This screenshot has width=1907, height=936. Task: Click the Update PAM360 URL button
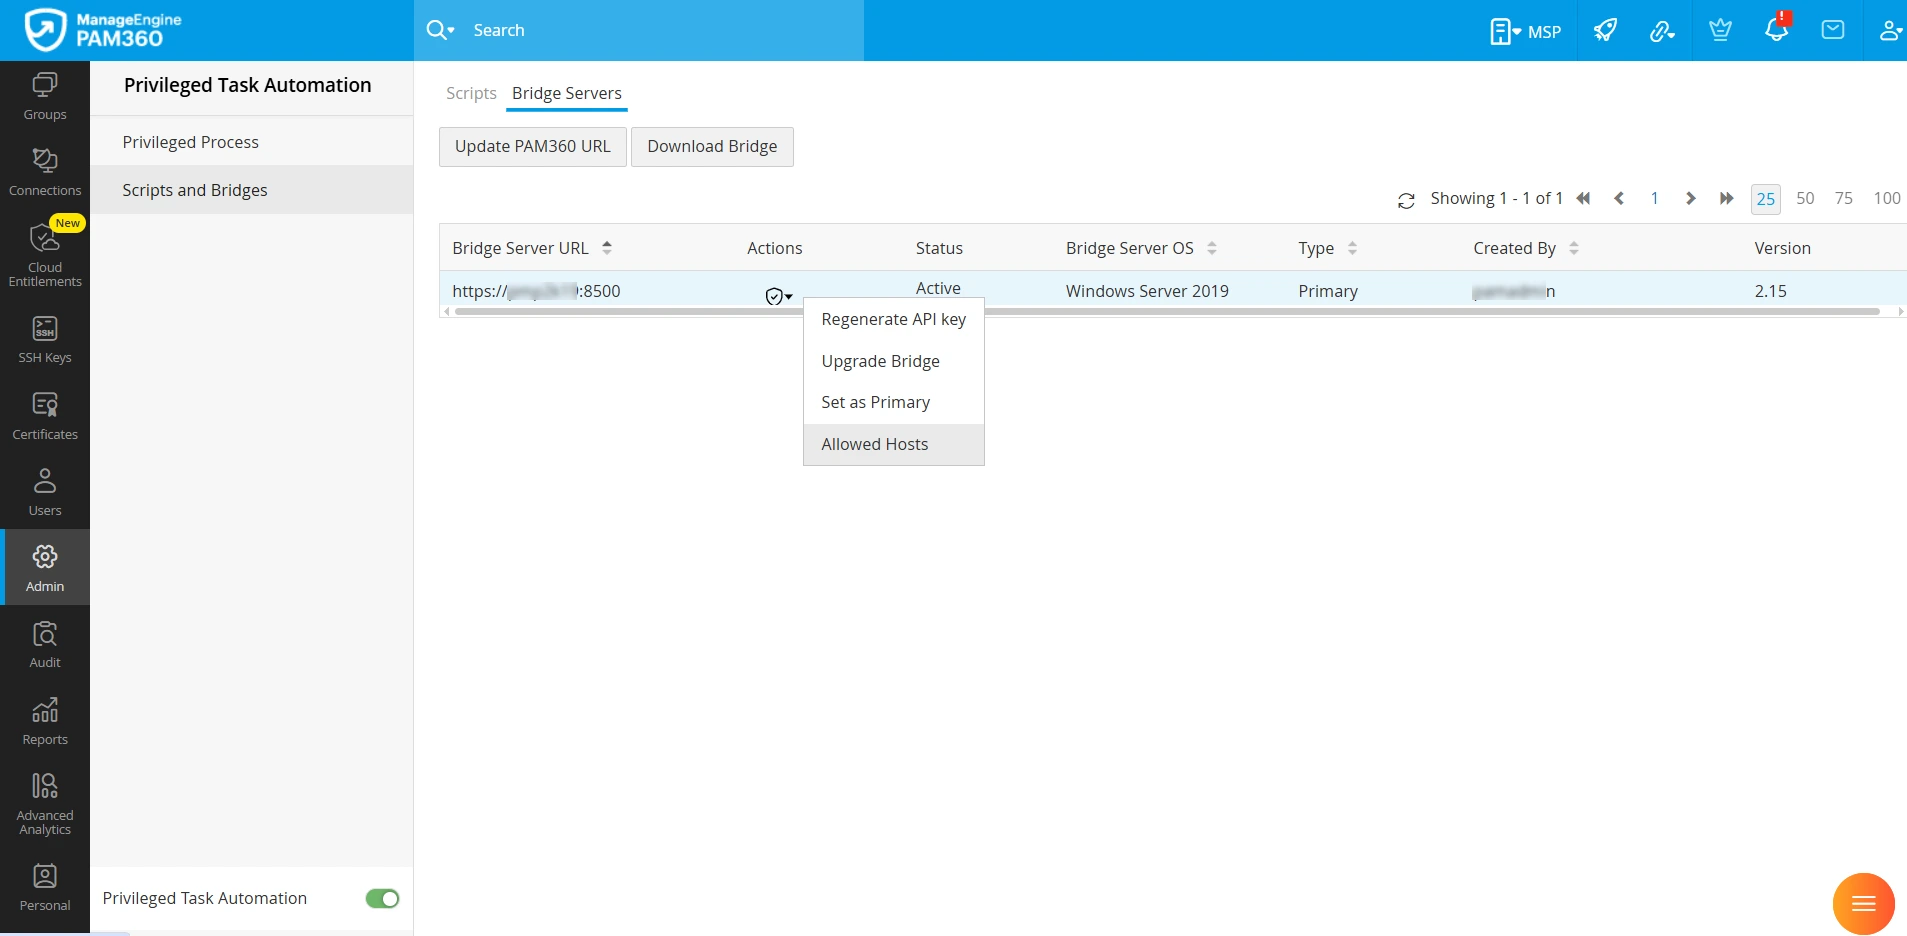532,146
